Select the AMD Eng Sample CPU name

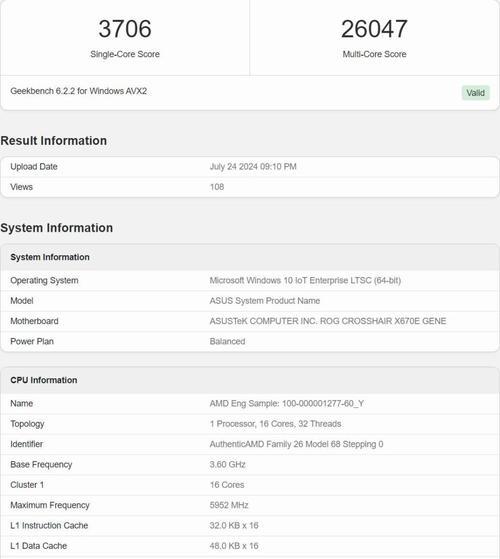(x=287, y=403)
